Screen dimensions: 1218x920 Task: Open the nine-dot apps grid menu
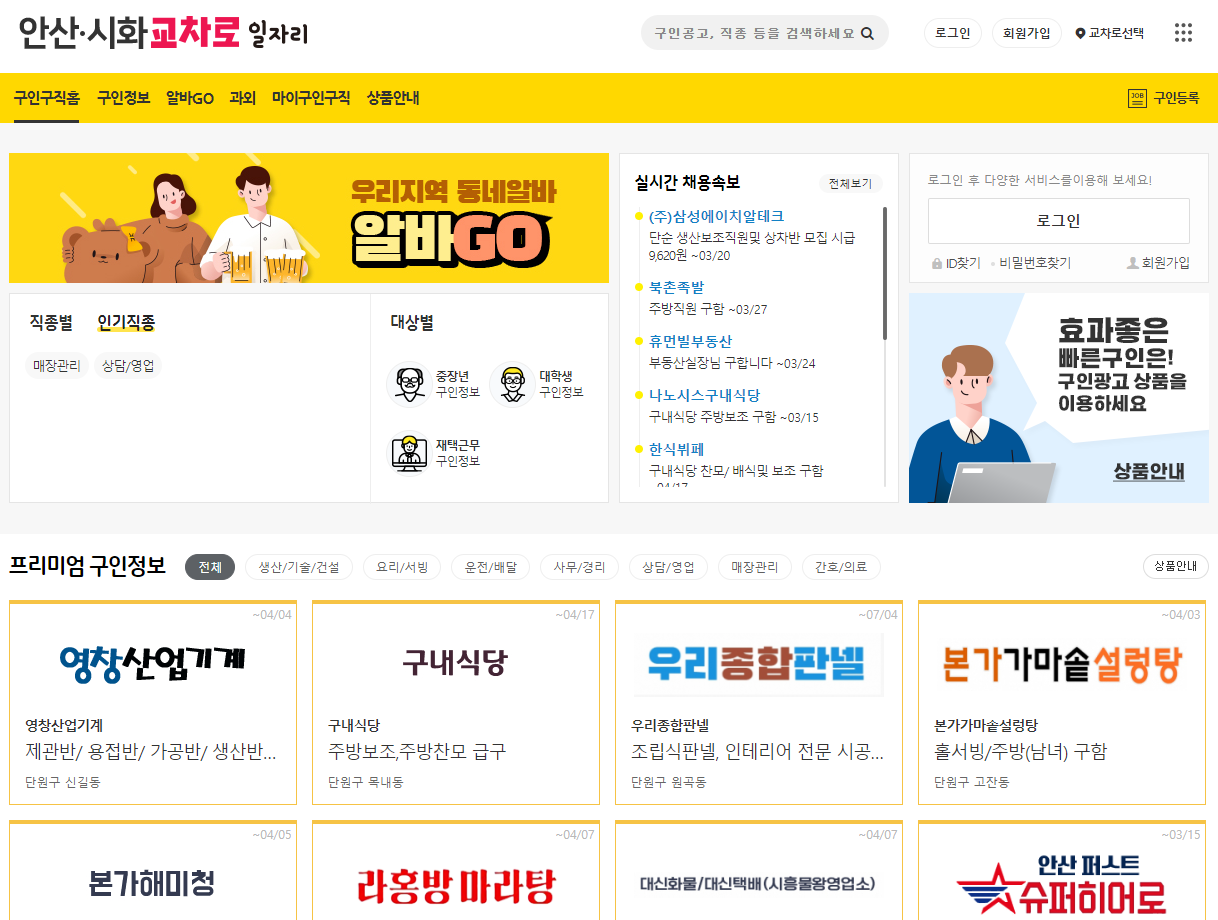(1183, 33)
